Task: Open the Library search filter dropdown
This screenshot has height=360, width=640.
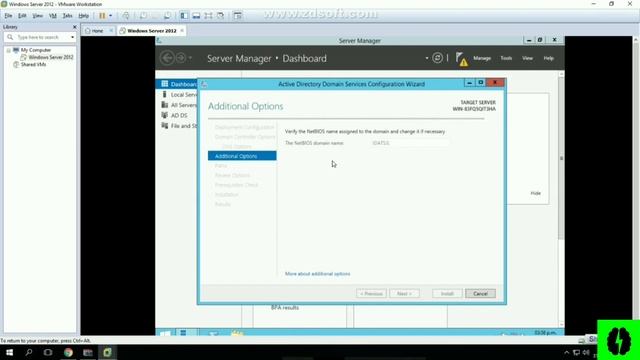Action: (73, 37)
